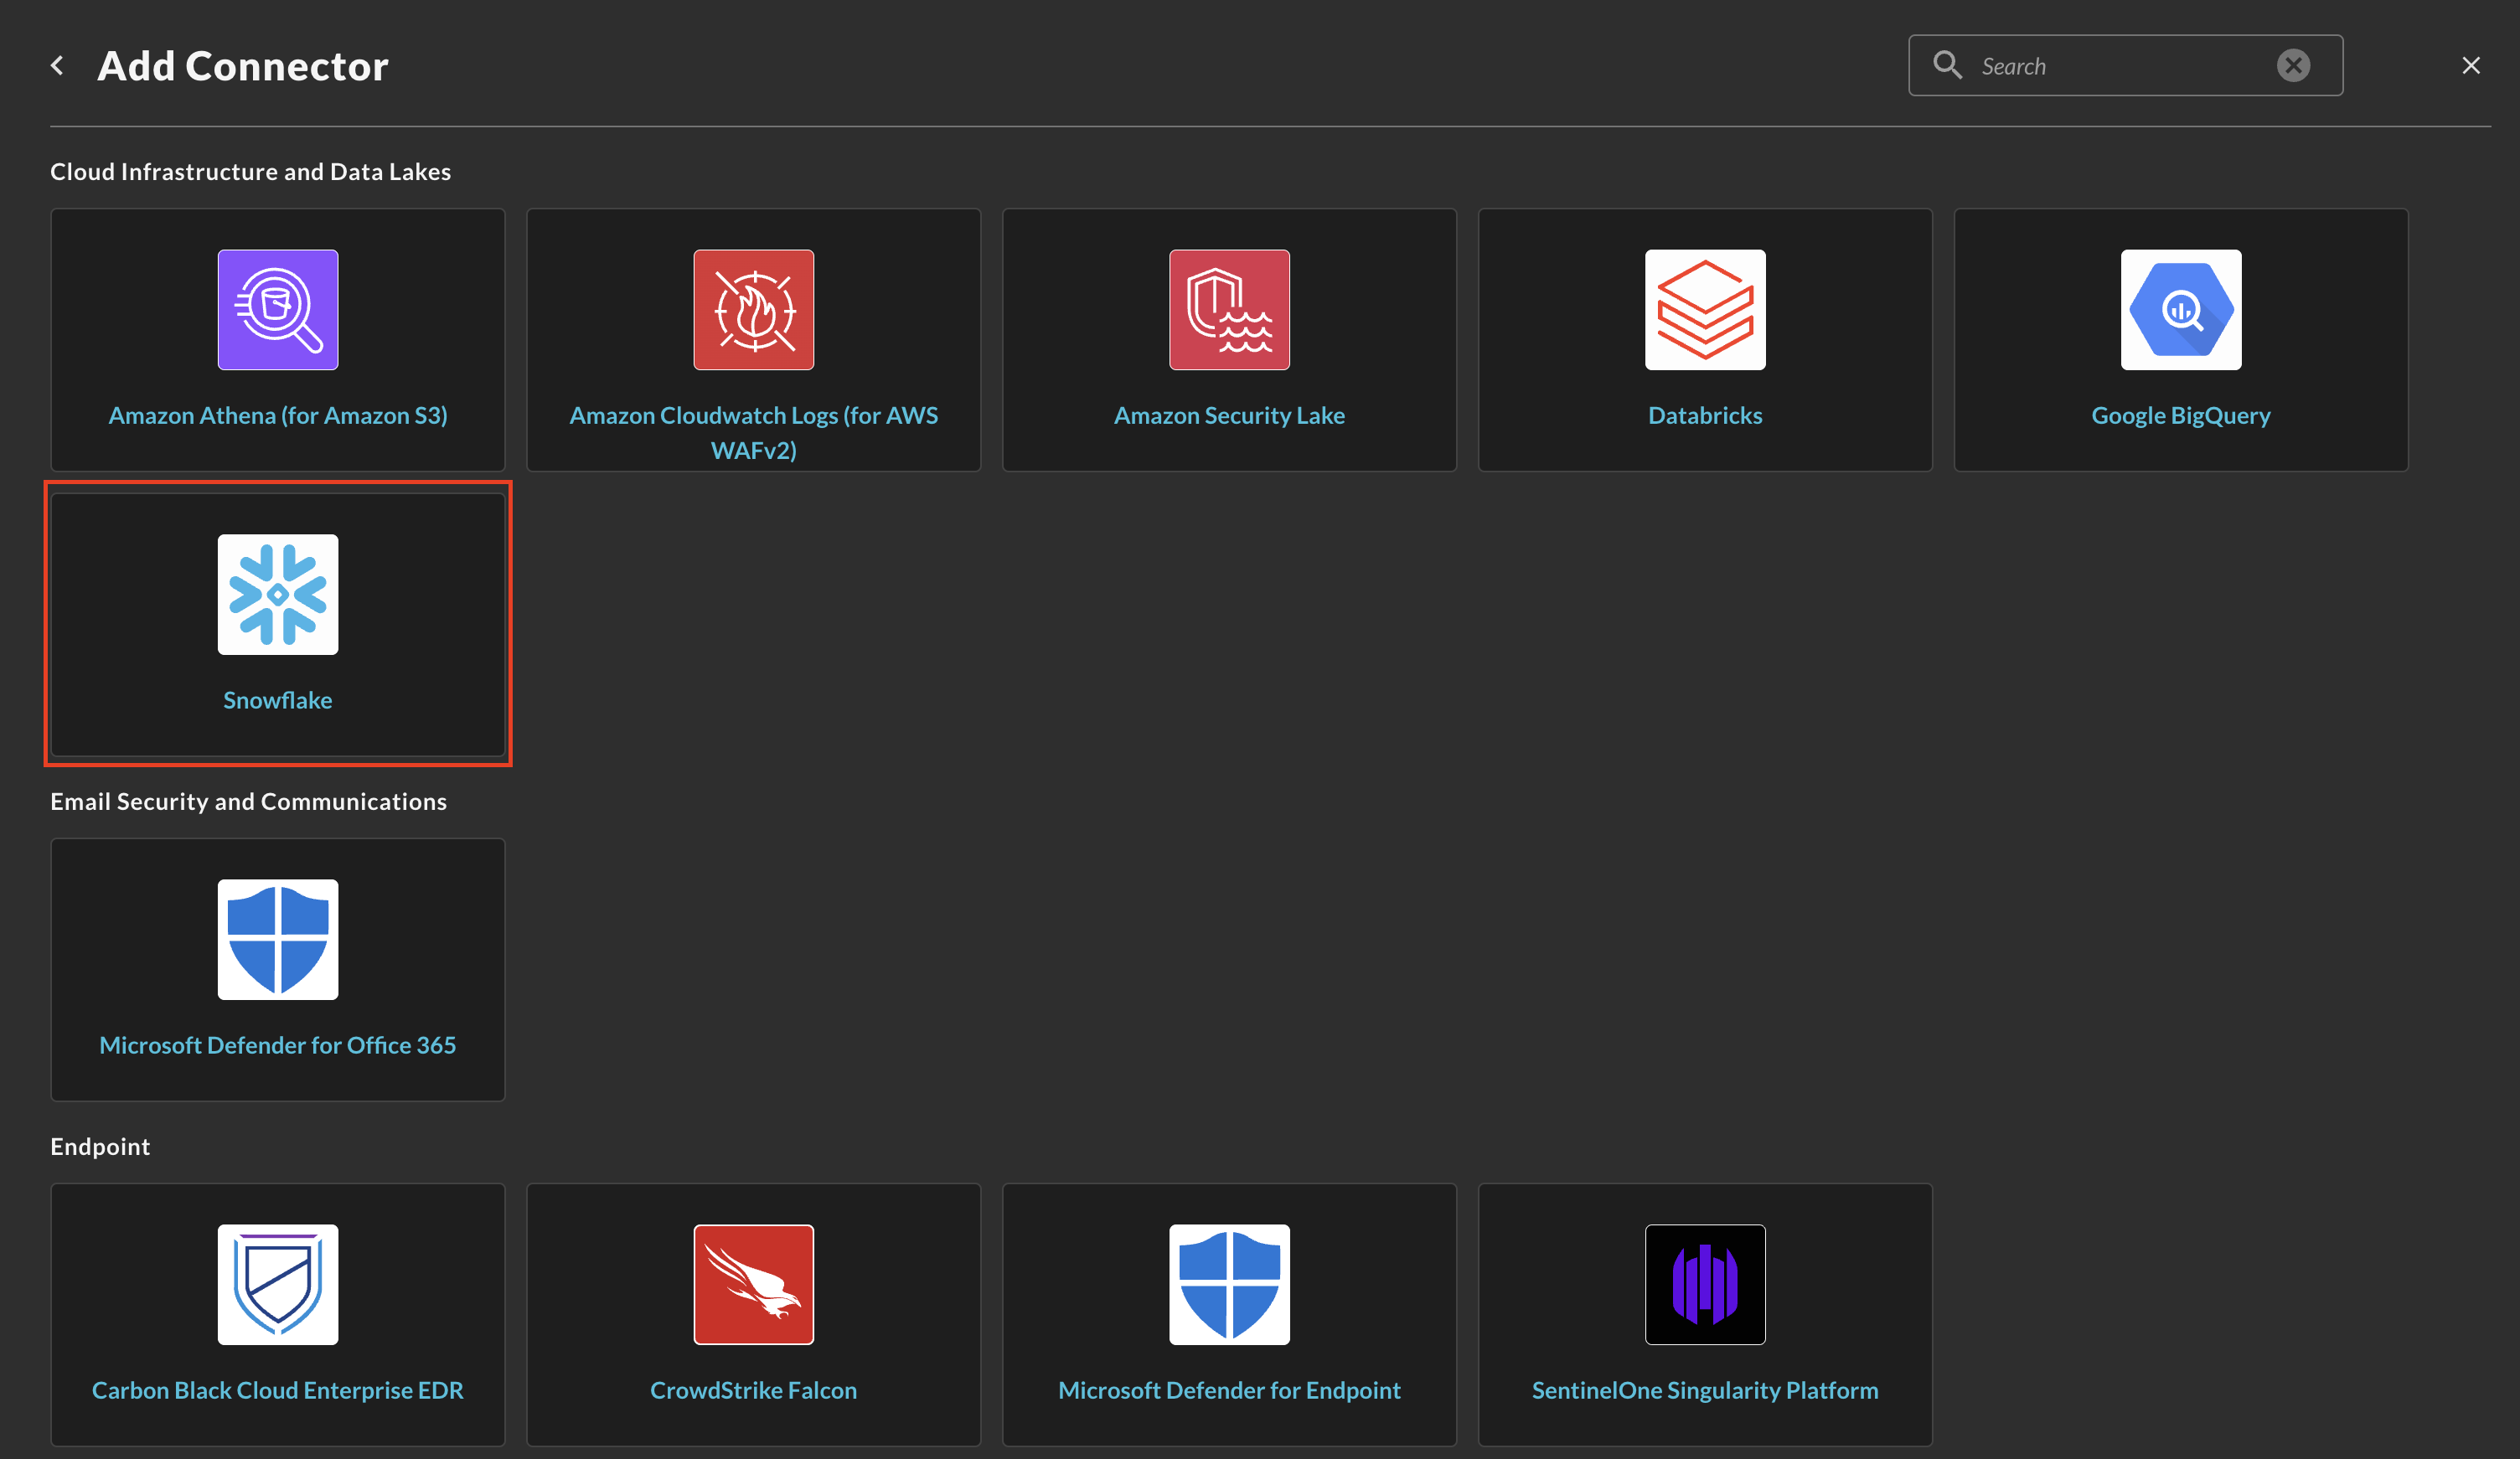Open Microsoft Defender for Endpoint link
Viewport: 2520px width, 1459px height.
click(x=1230, y=1391)
